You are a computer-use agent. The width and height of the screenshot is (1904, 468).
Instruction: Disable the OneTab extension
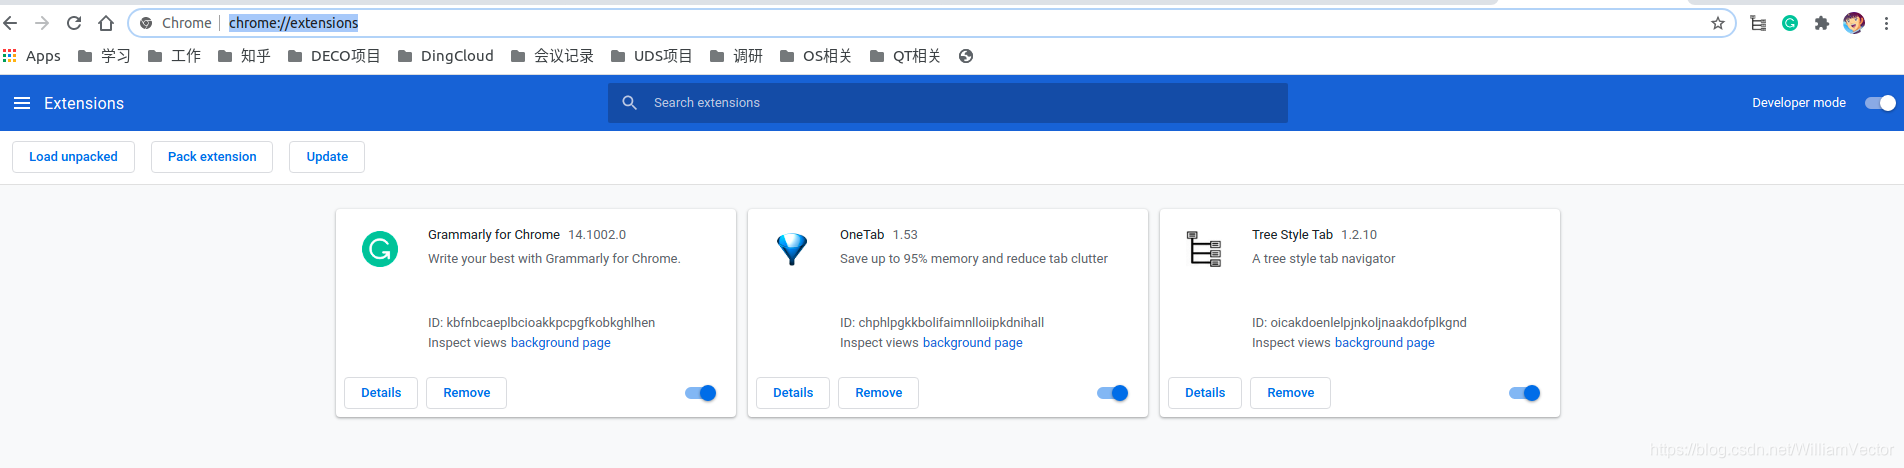click(x=1112, y=393)
